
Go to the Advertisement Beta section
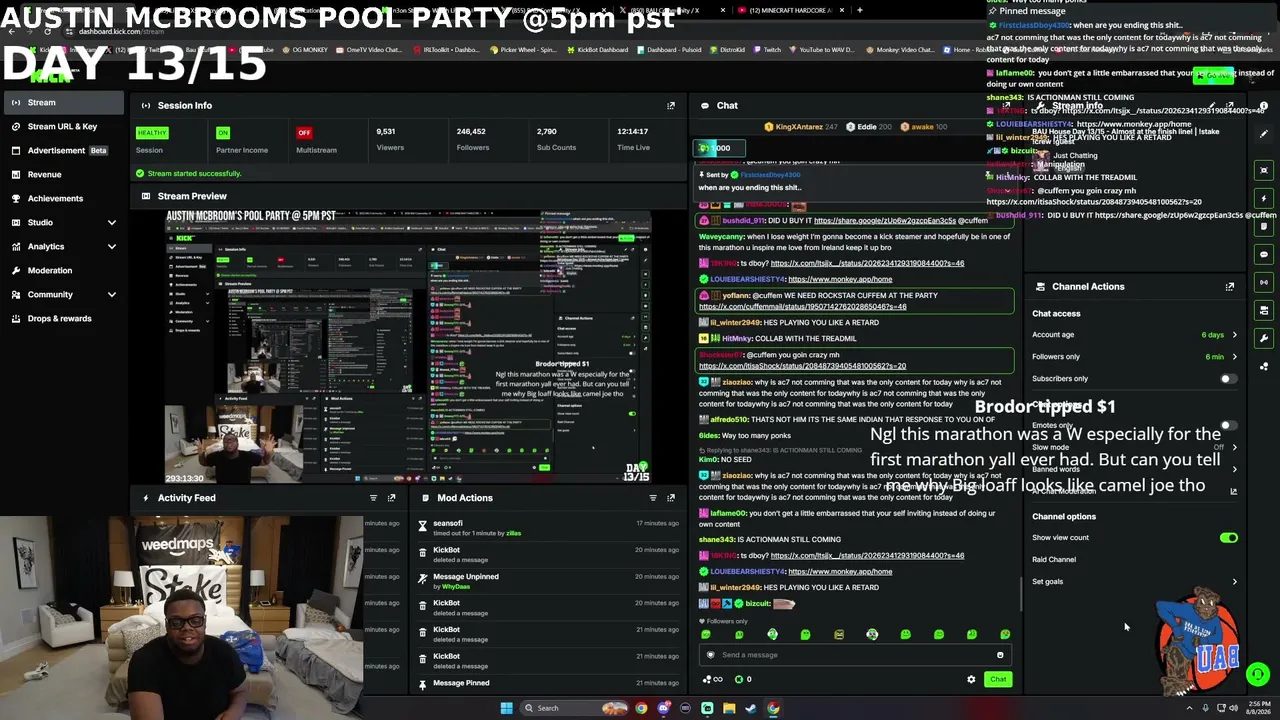tap(62, 150)
